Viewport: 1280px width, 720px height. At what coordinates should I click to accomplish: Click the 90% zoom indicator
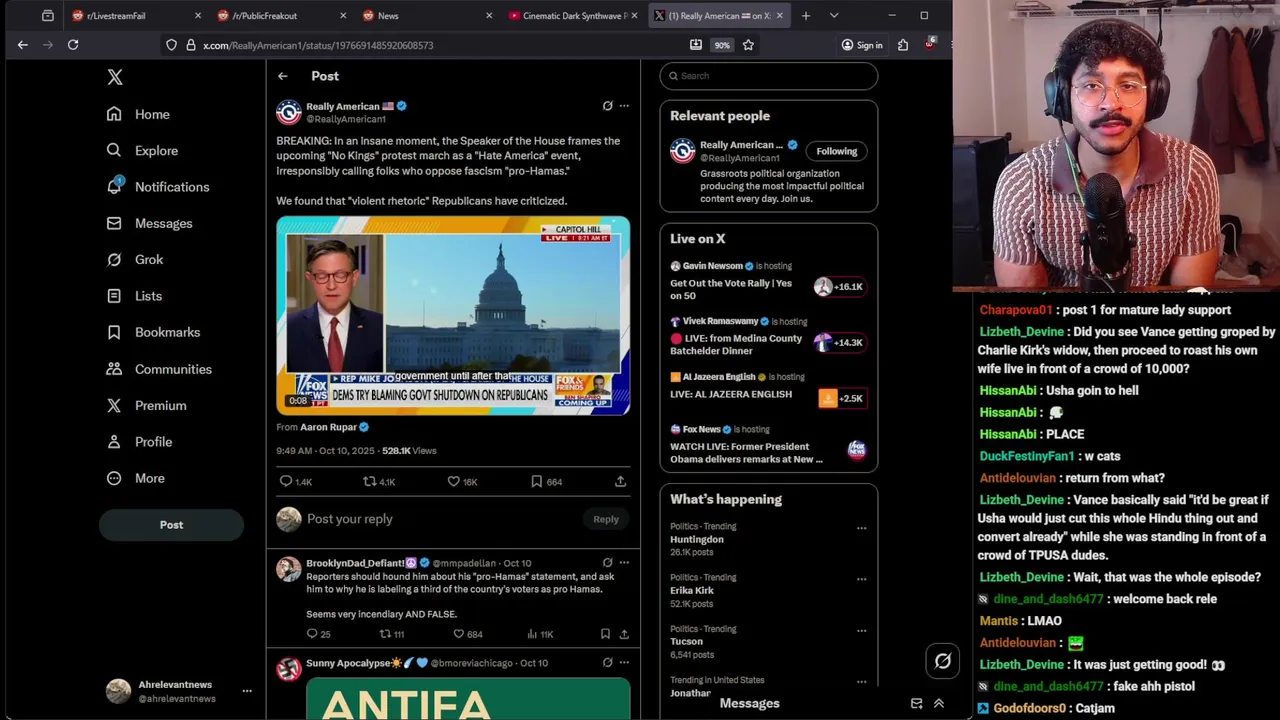click(722, 45)
